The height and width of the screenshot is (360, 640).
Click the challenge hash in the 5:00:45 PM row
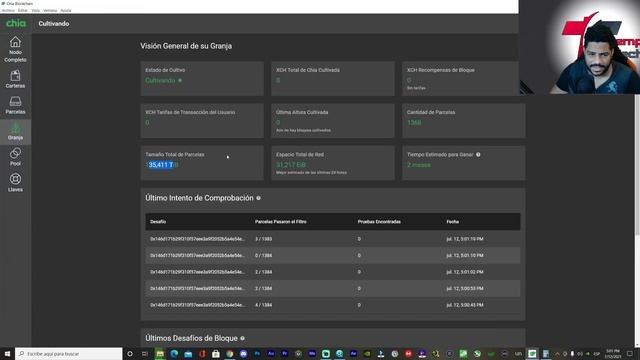pyautogui.click(x=198, y=305)
